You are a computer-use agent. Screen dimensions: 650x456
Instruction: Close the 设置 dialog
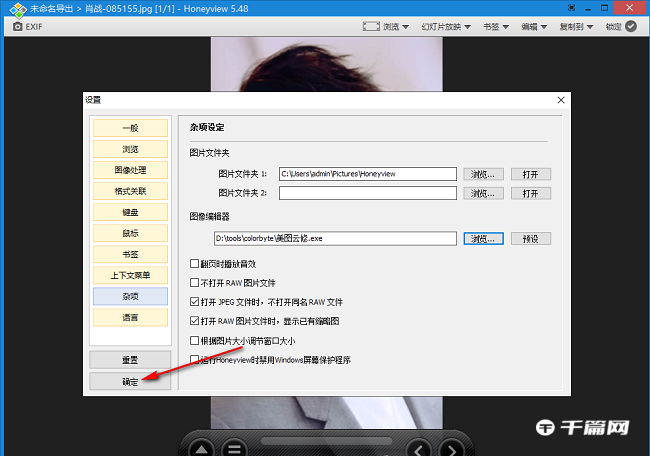pyautogui.click(x=561, y=100)
